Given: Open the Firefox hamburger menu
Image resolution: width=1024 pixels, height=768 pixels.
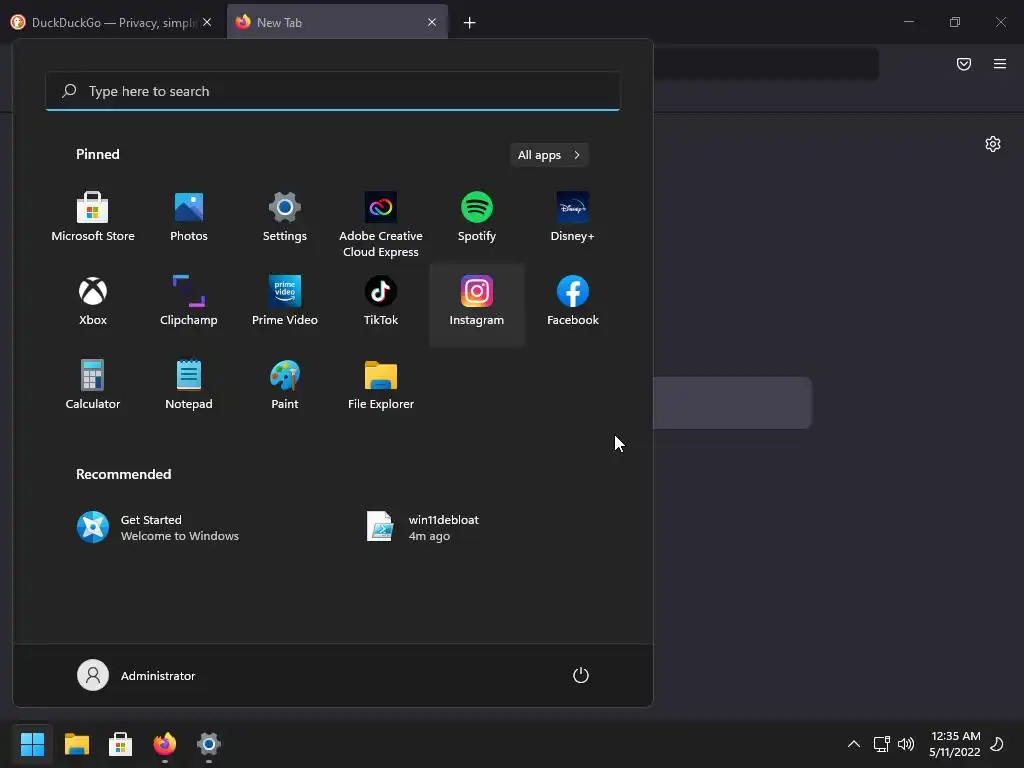Looking at the screenshot, I should 1000,64.
